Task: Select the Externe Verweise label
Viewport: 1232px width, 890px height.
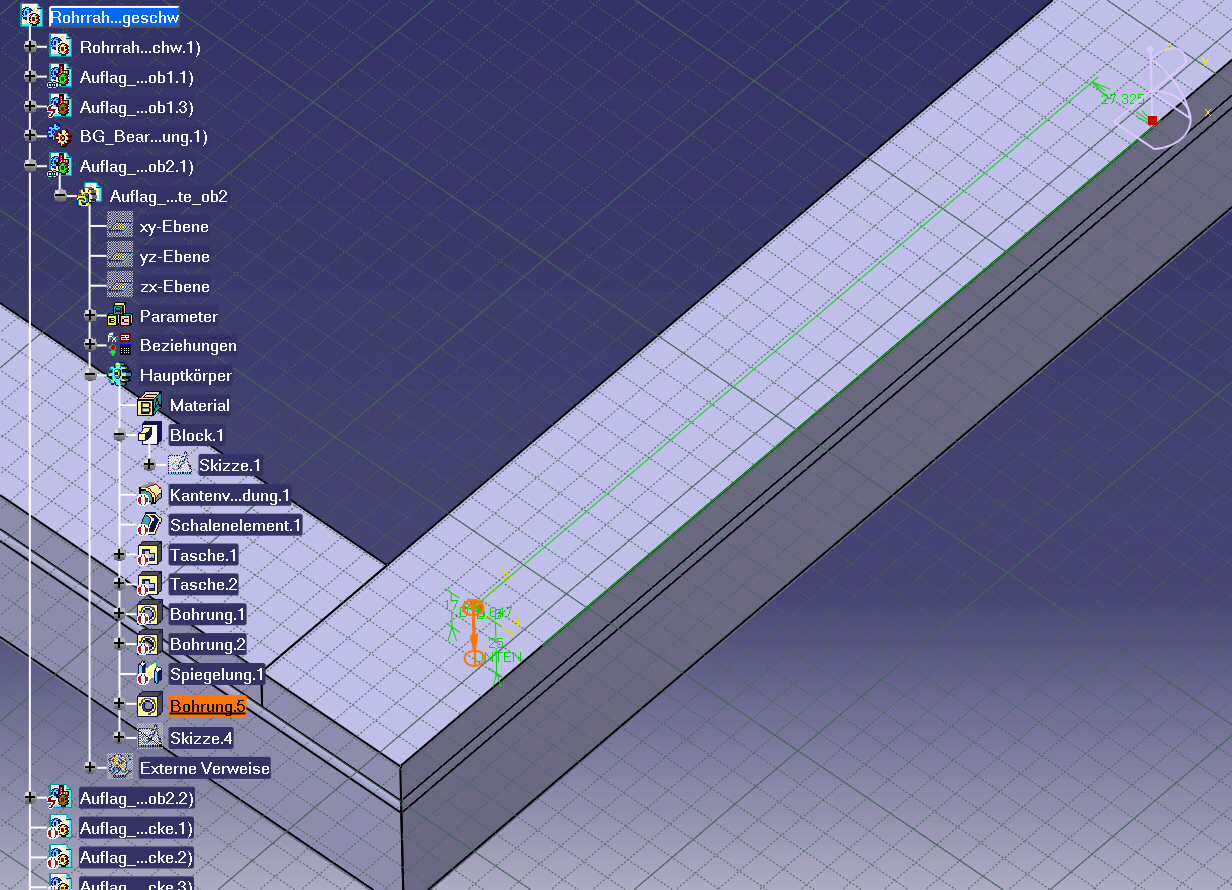Action: tap(205, 768)
